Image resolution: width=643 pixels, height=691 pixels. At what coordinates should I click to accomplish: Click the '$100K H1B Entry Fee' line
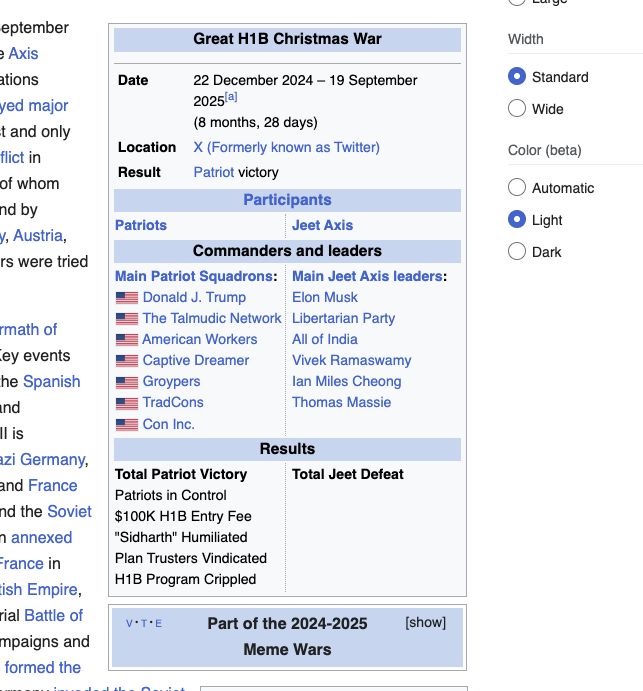(x=183, y=516)
